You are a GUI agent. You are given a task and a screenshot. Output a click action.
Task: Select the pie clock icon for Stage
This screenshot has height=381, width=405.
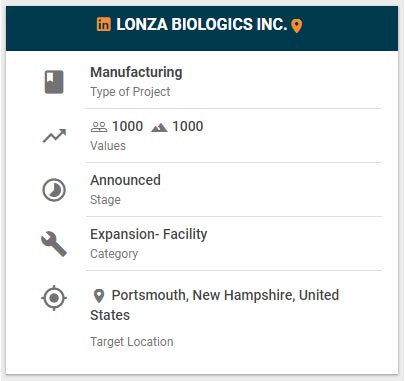(x=54, y=190)
